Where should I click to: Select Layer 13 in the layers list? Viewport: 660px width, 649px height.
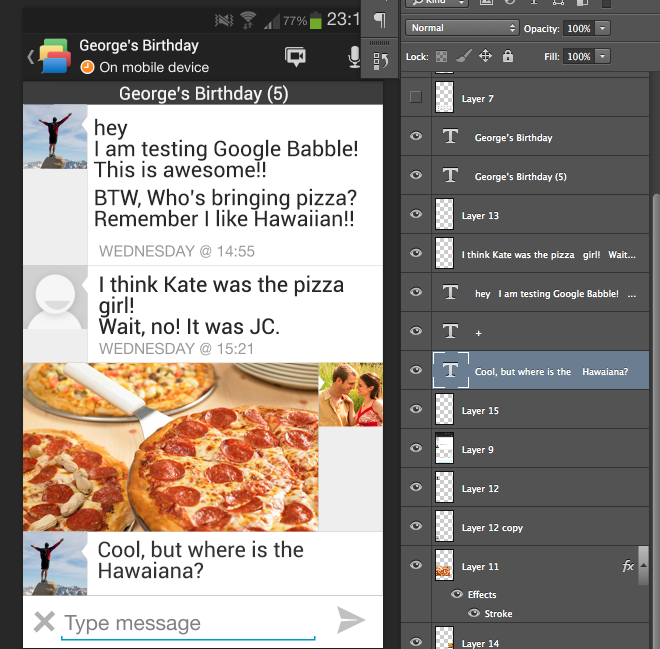[525, 214]
